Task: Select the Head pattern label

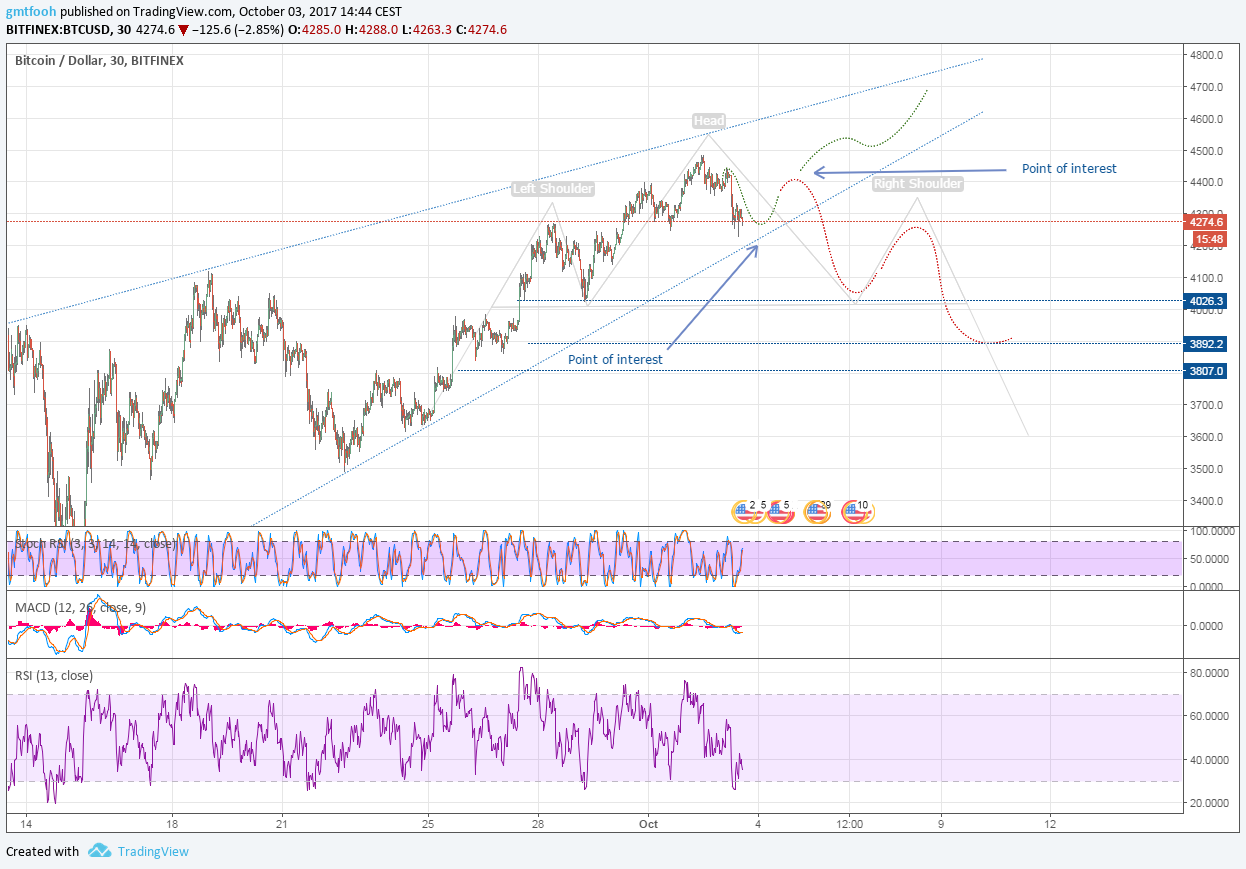Action: [x=708, y=121]
